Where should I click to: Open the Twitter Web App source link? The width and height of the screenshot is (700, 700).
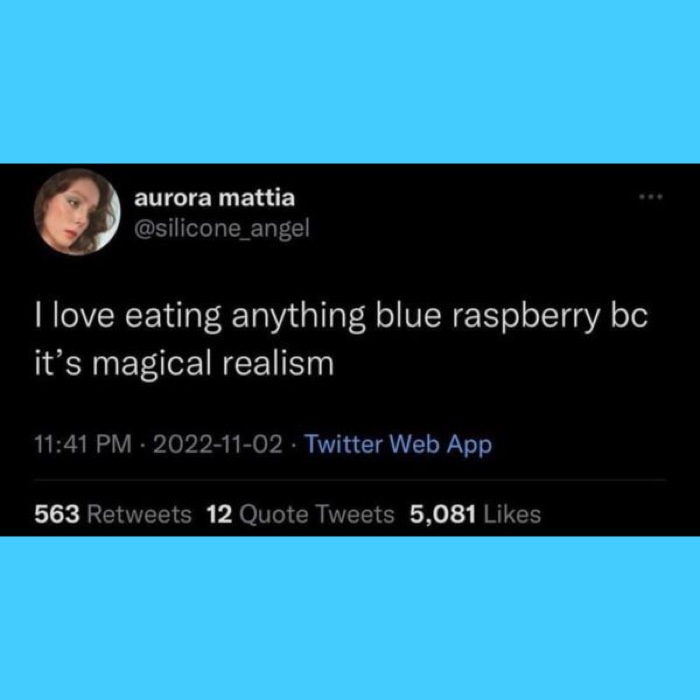pos(398,445)
